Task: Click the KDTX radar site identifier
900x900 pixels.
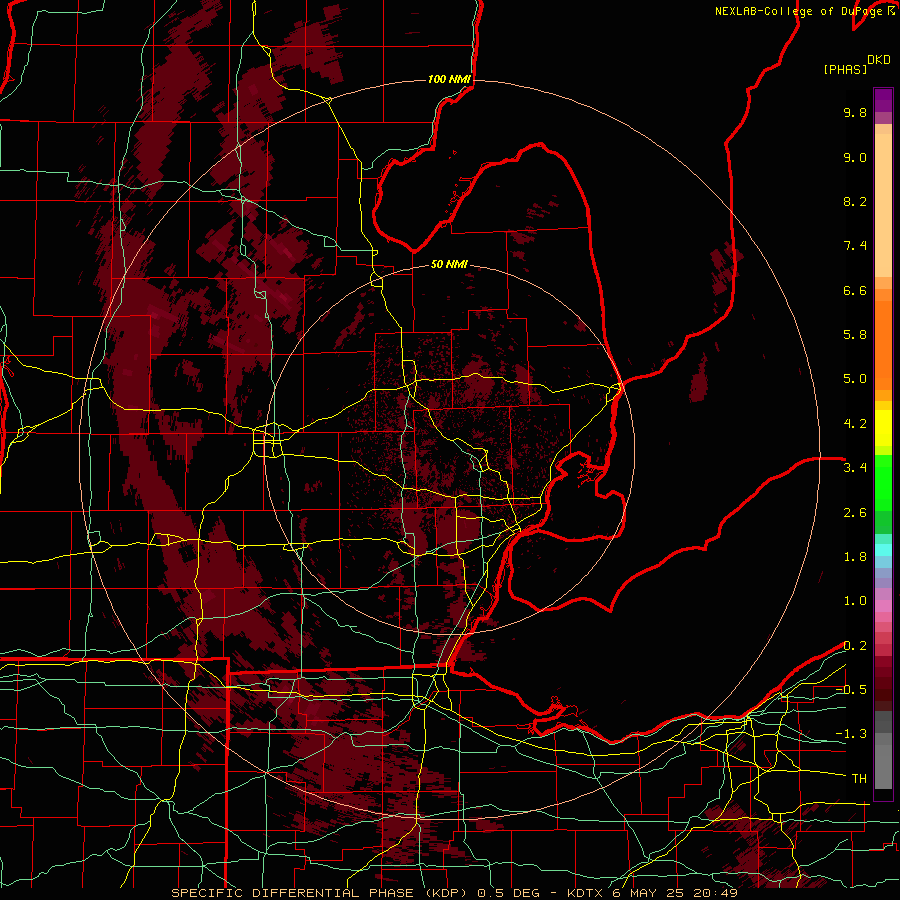Action: (x=587, y=893)
